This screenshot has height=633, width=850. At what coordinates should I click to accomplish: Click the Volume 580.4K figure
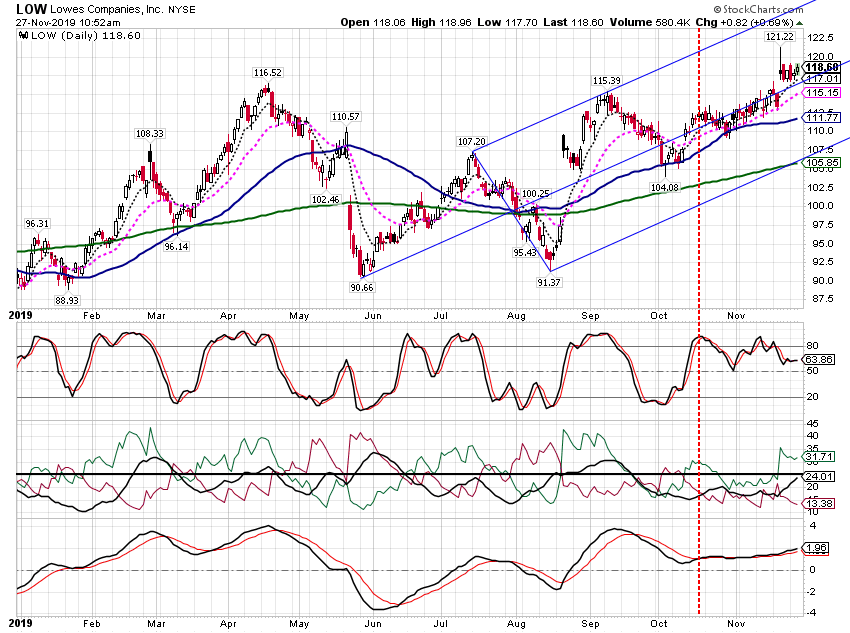[x=650, y=22]
